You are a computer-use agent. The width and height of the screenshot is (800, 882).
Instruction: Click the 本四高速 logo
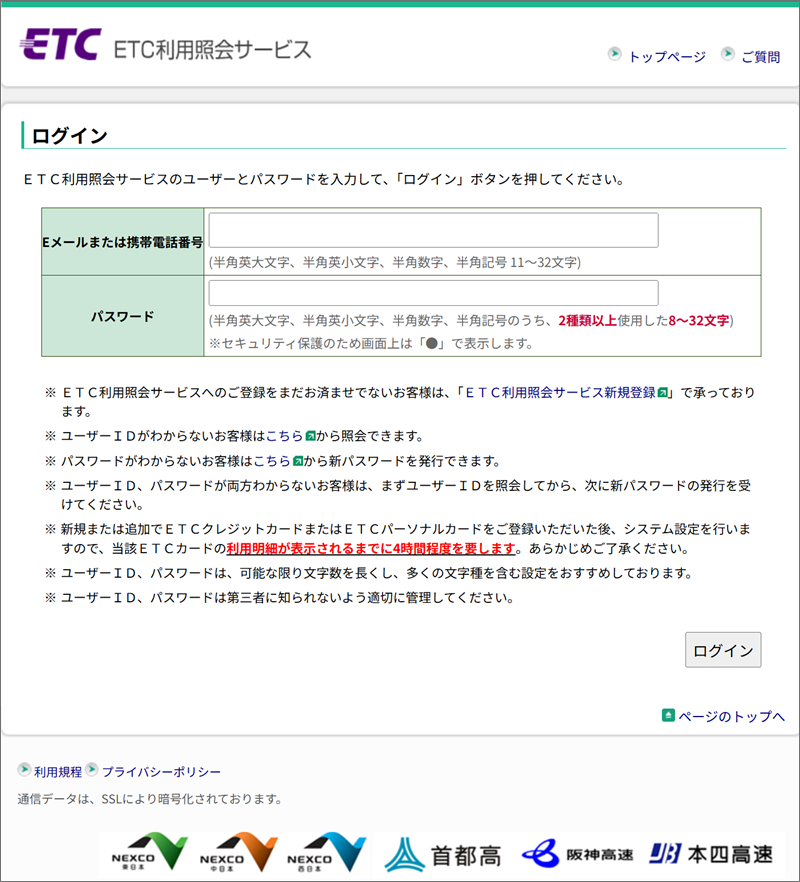(x=711, y=854)
